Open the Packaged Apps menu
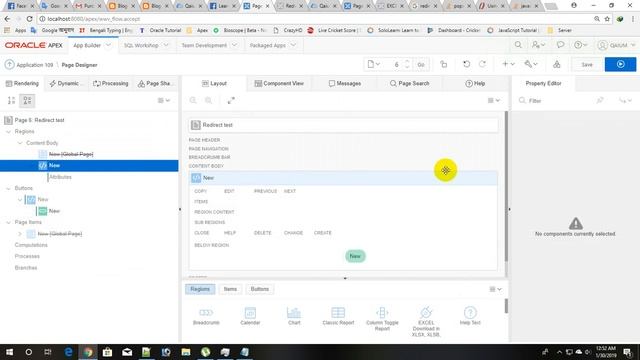This screenshot has height=360, width=640. pyautogui.click(x=272, y=45)
